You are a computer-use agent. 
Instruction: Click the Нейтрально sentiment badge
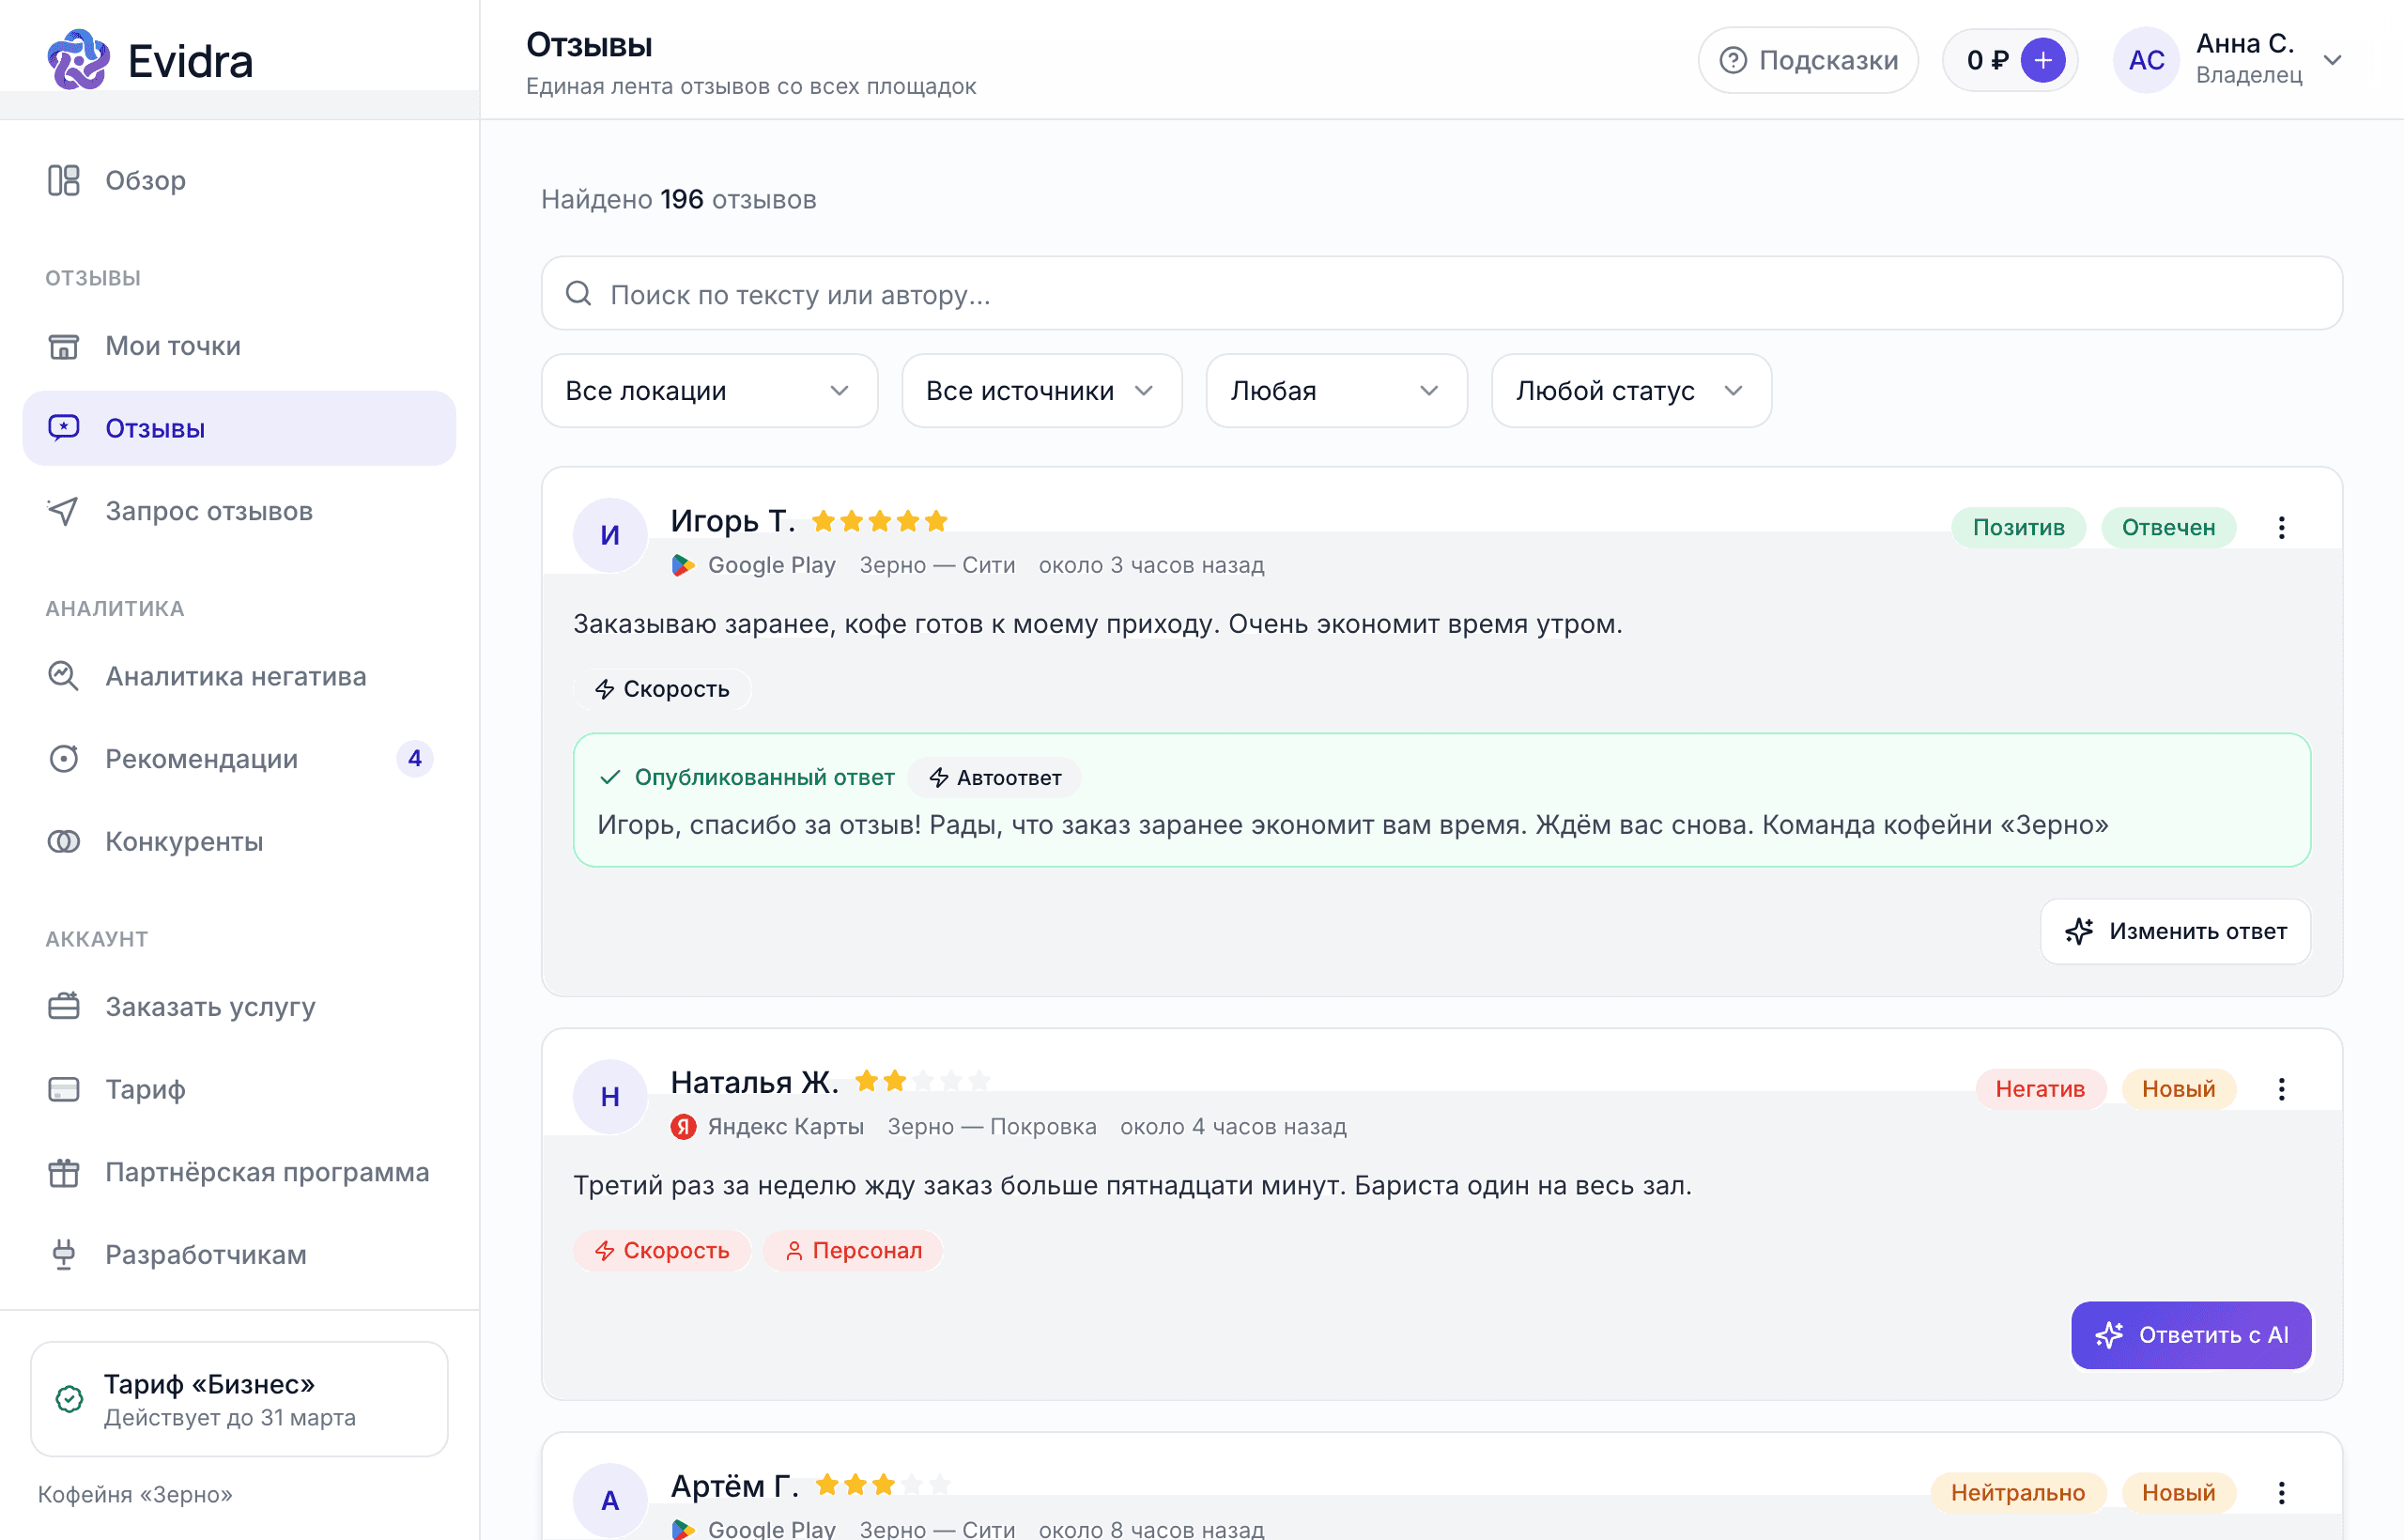(2018, 1493)
